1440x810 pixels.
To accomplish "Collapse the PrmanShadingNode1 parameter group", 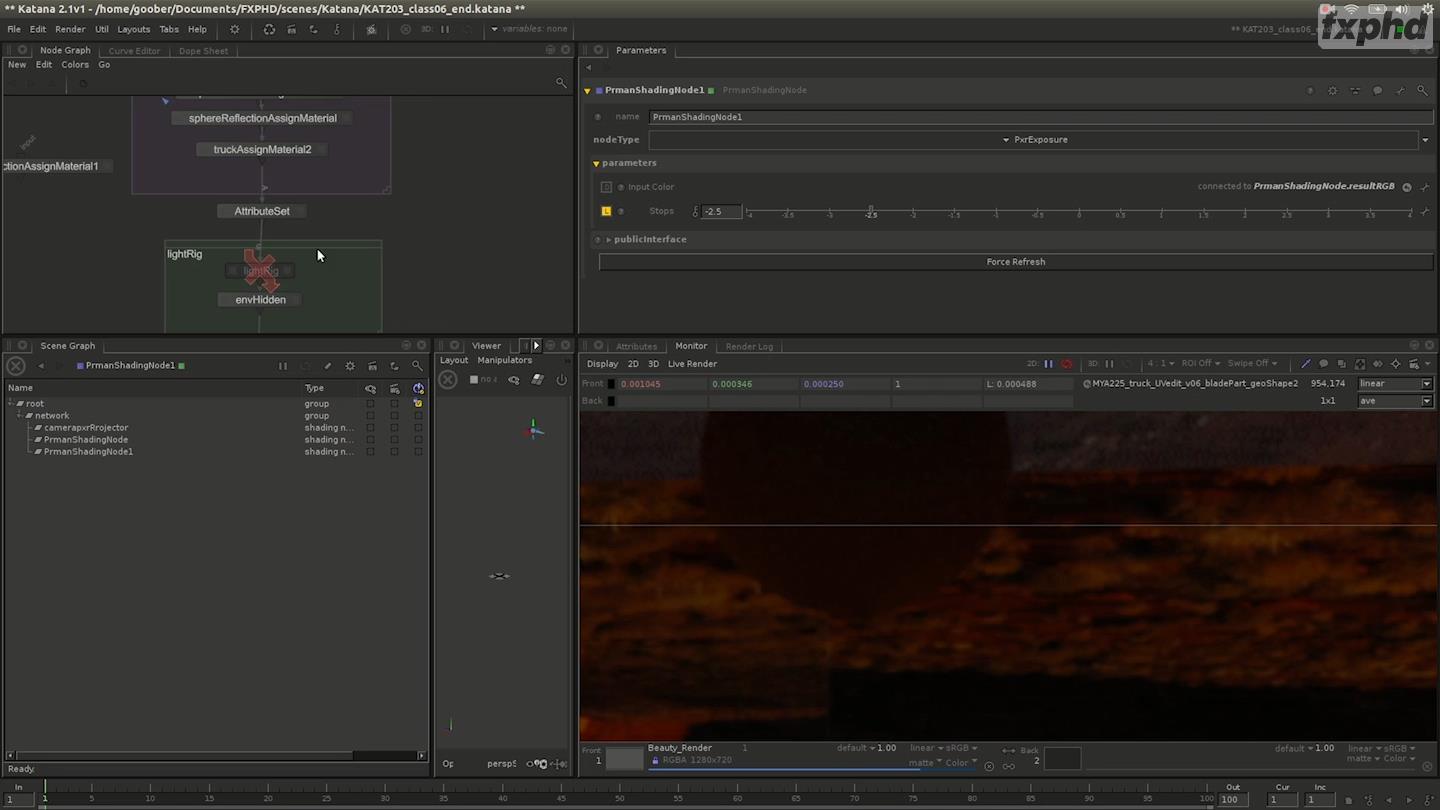I will click(x=588, y=91).
